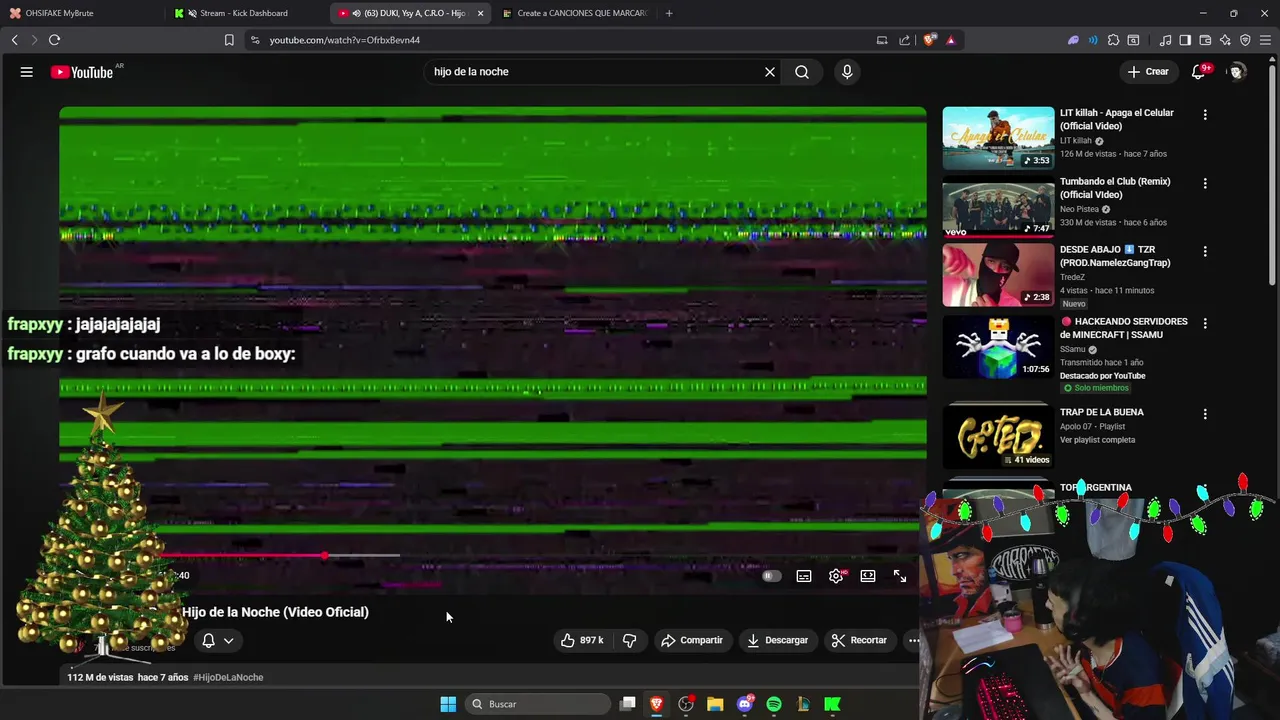Clip the video with Recortar
1280x720 pixels.
(859, 640)
